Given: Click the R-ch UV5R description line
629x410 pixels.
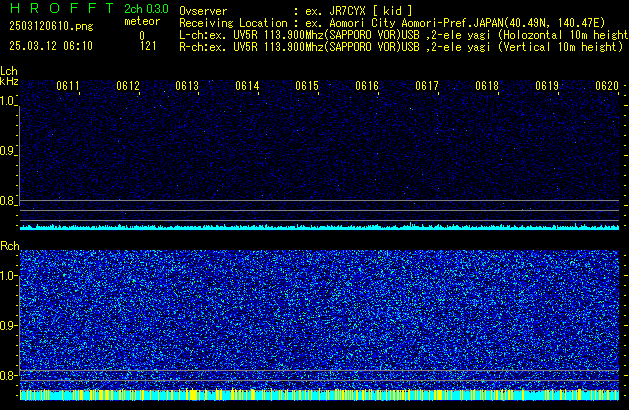Looking at the screenshot, I should click(x=401, y=47).
